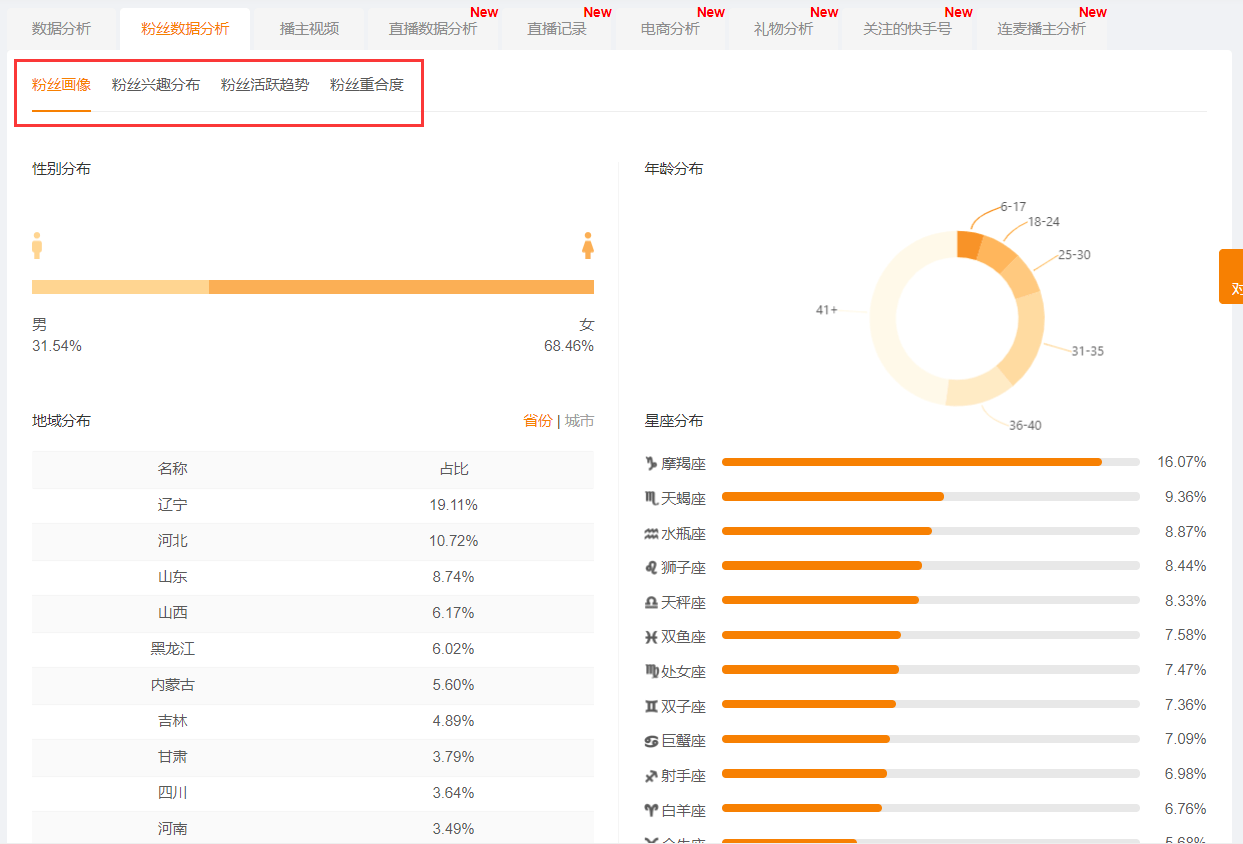Click the Pisces 双鱼座 zodiac icon
Screen dimensions: 1243x844
651,636
